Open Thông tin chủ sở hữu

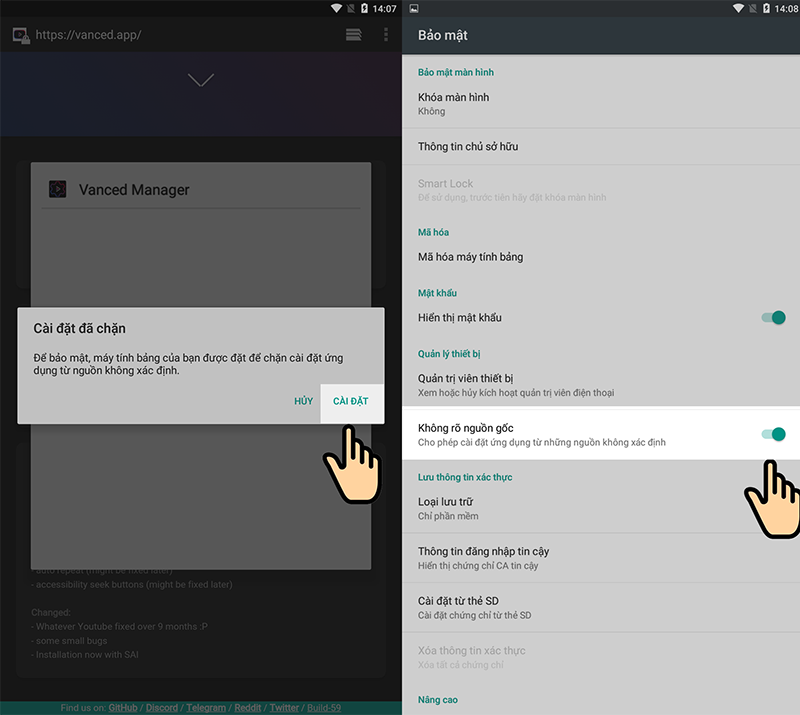[x=601, y=146]
